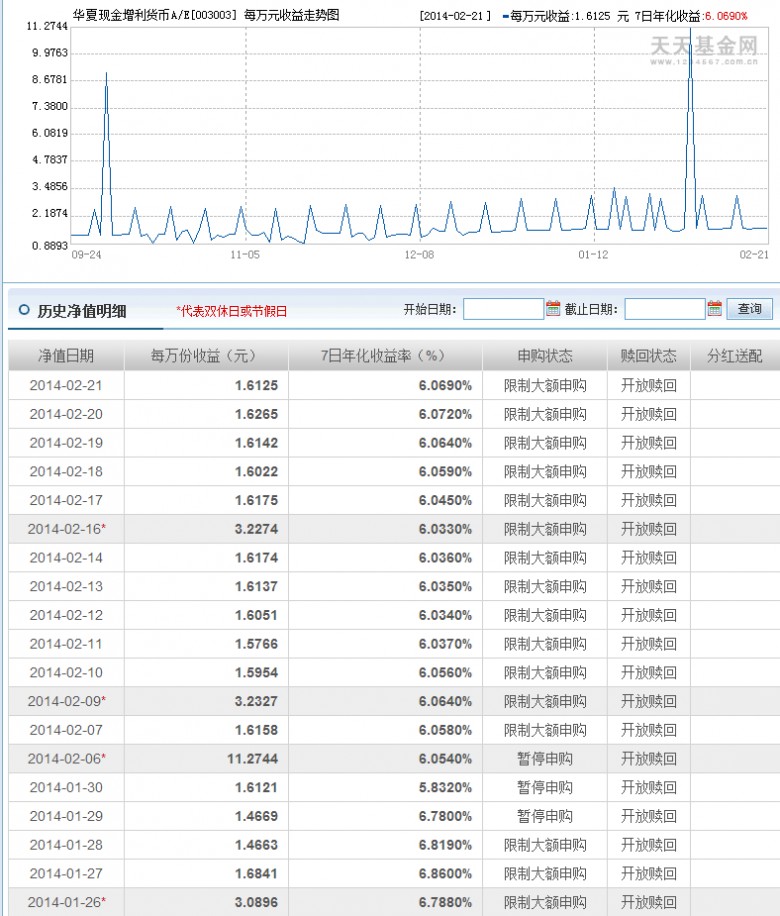Open the start date calendar picker icon
This screenshot has height=916, width=780.
click(x=553, y=308)
